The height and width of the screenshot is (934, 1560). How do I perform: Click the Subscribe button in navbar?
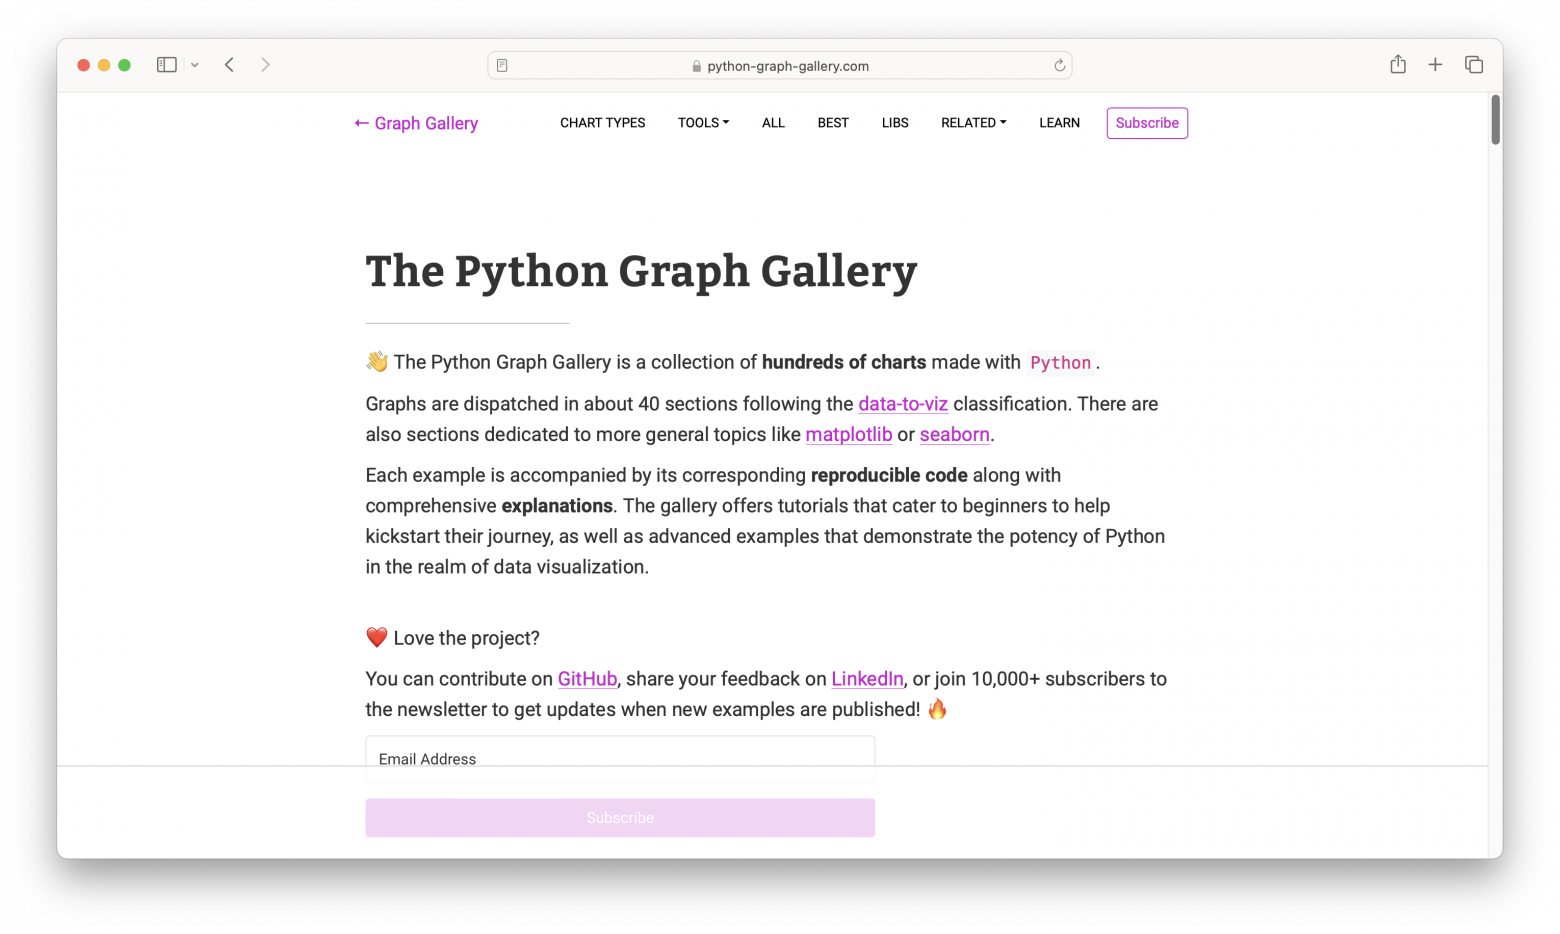point(1147,123)
